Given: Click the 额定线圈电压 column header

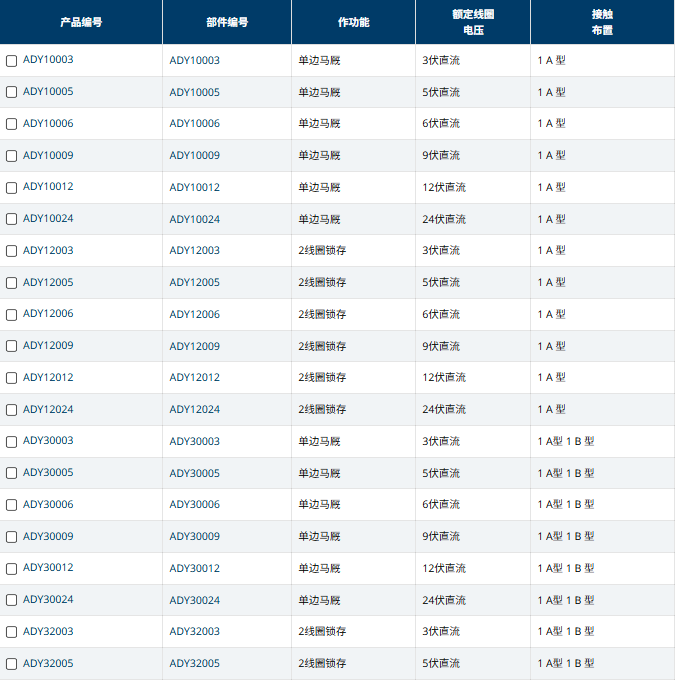Looking at the screenshot, I should (x=473, y=22).
